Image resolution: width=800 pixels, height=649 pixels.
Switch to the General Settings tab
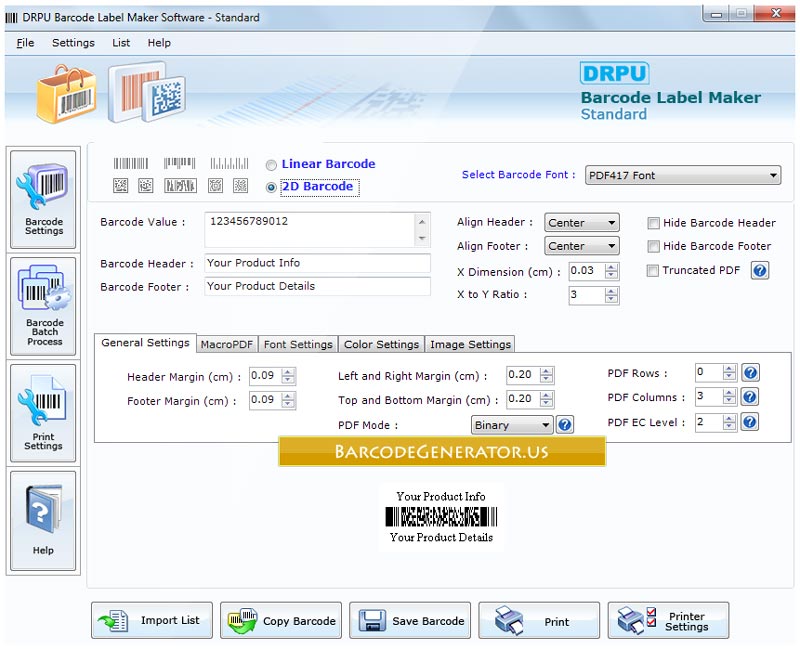pyautogui.click(x=145, y=343)
